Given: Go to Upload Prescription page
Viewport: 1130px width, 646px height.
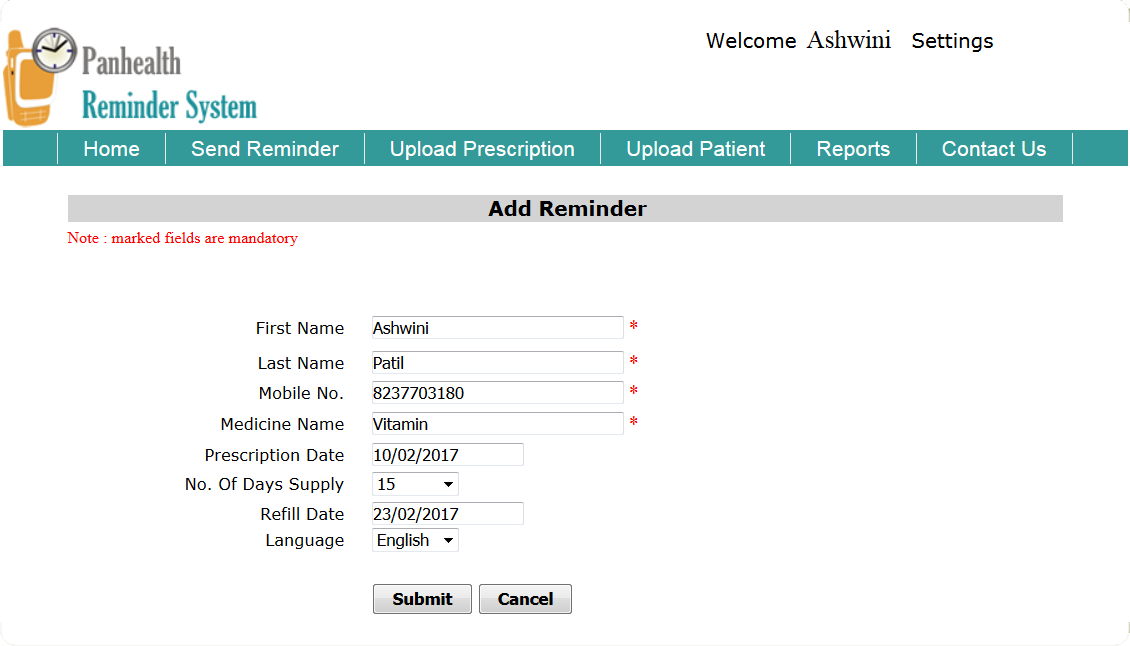Looking at the screenshot, I should [x=482, y=149].
